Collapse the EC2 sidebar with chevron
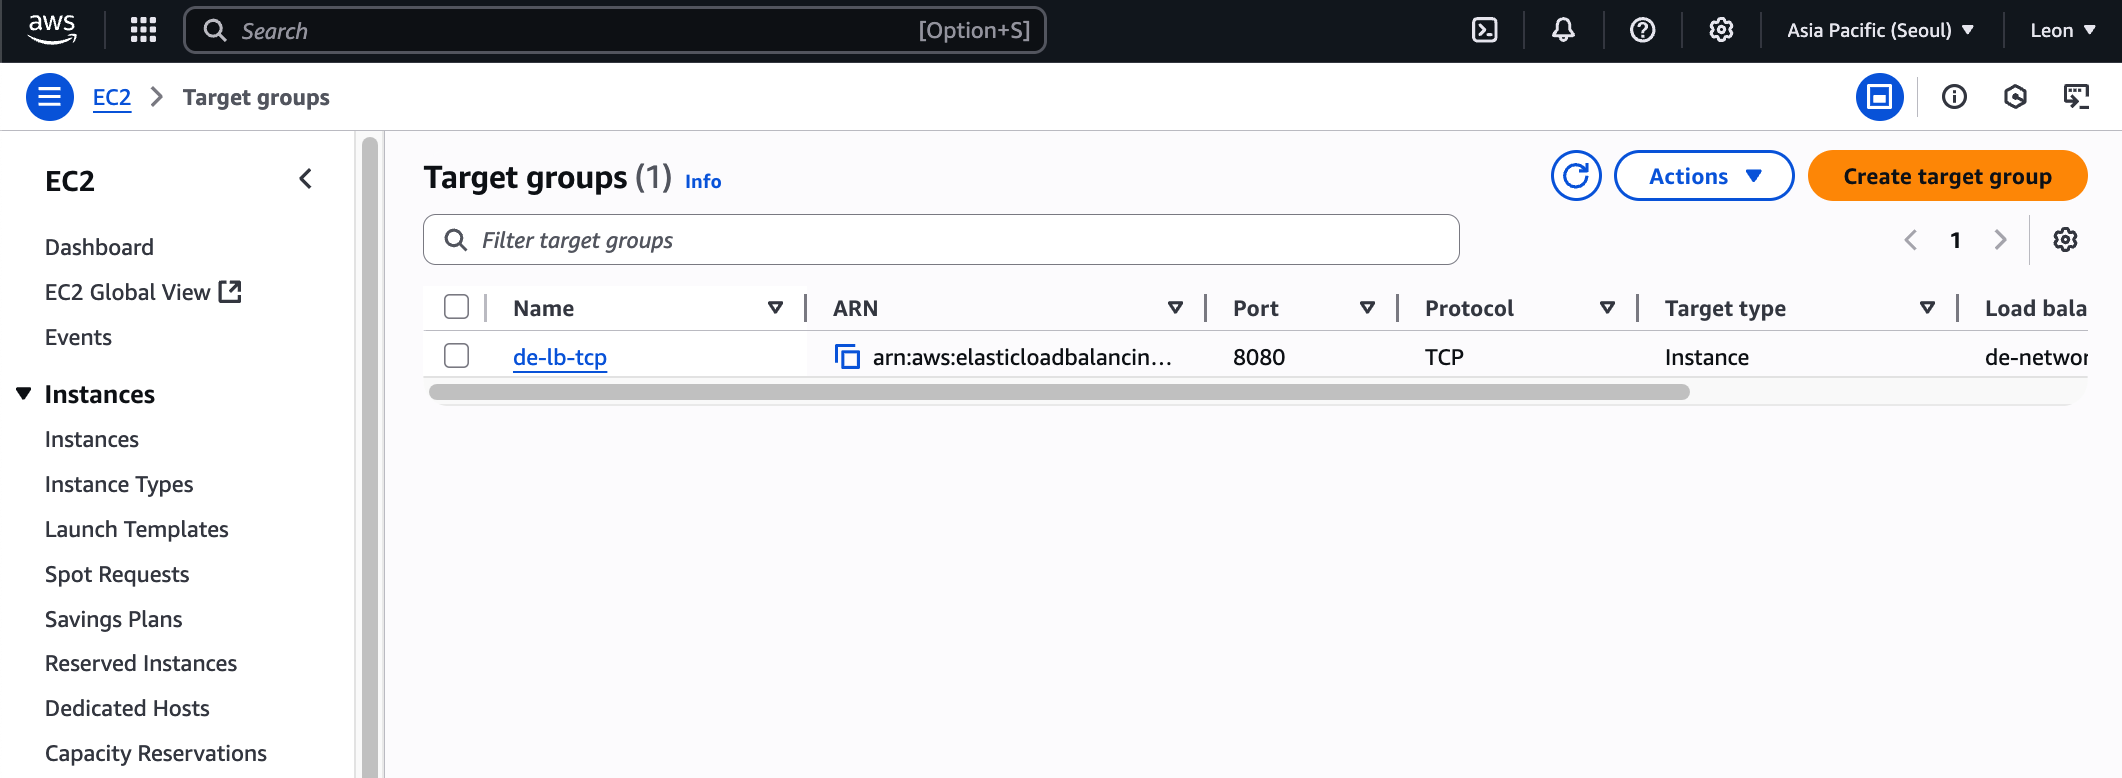Viewport: 2122px width, 778px height. tap(306, 179)
